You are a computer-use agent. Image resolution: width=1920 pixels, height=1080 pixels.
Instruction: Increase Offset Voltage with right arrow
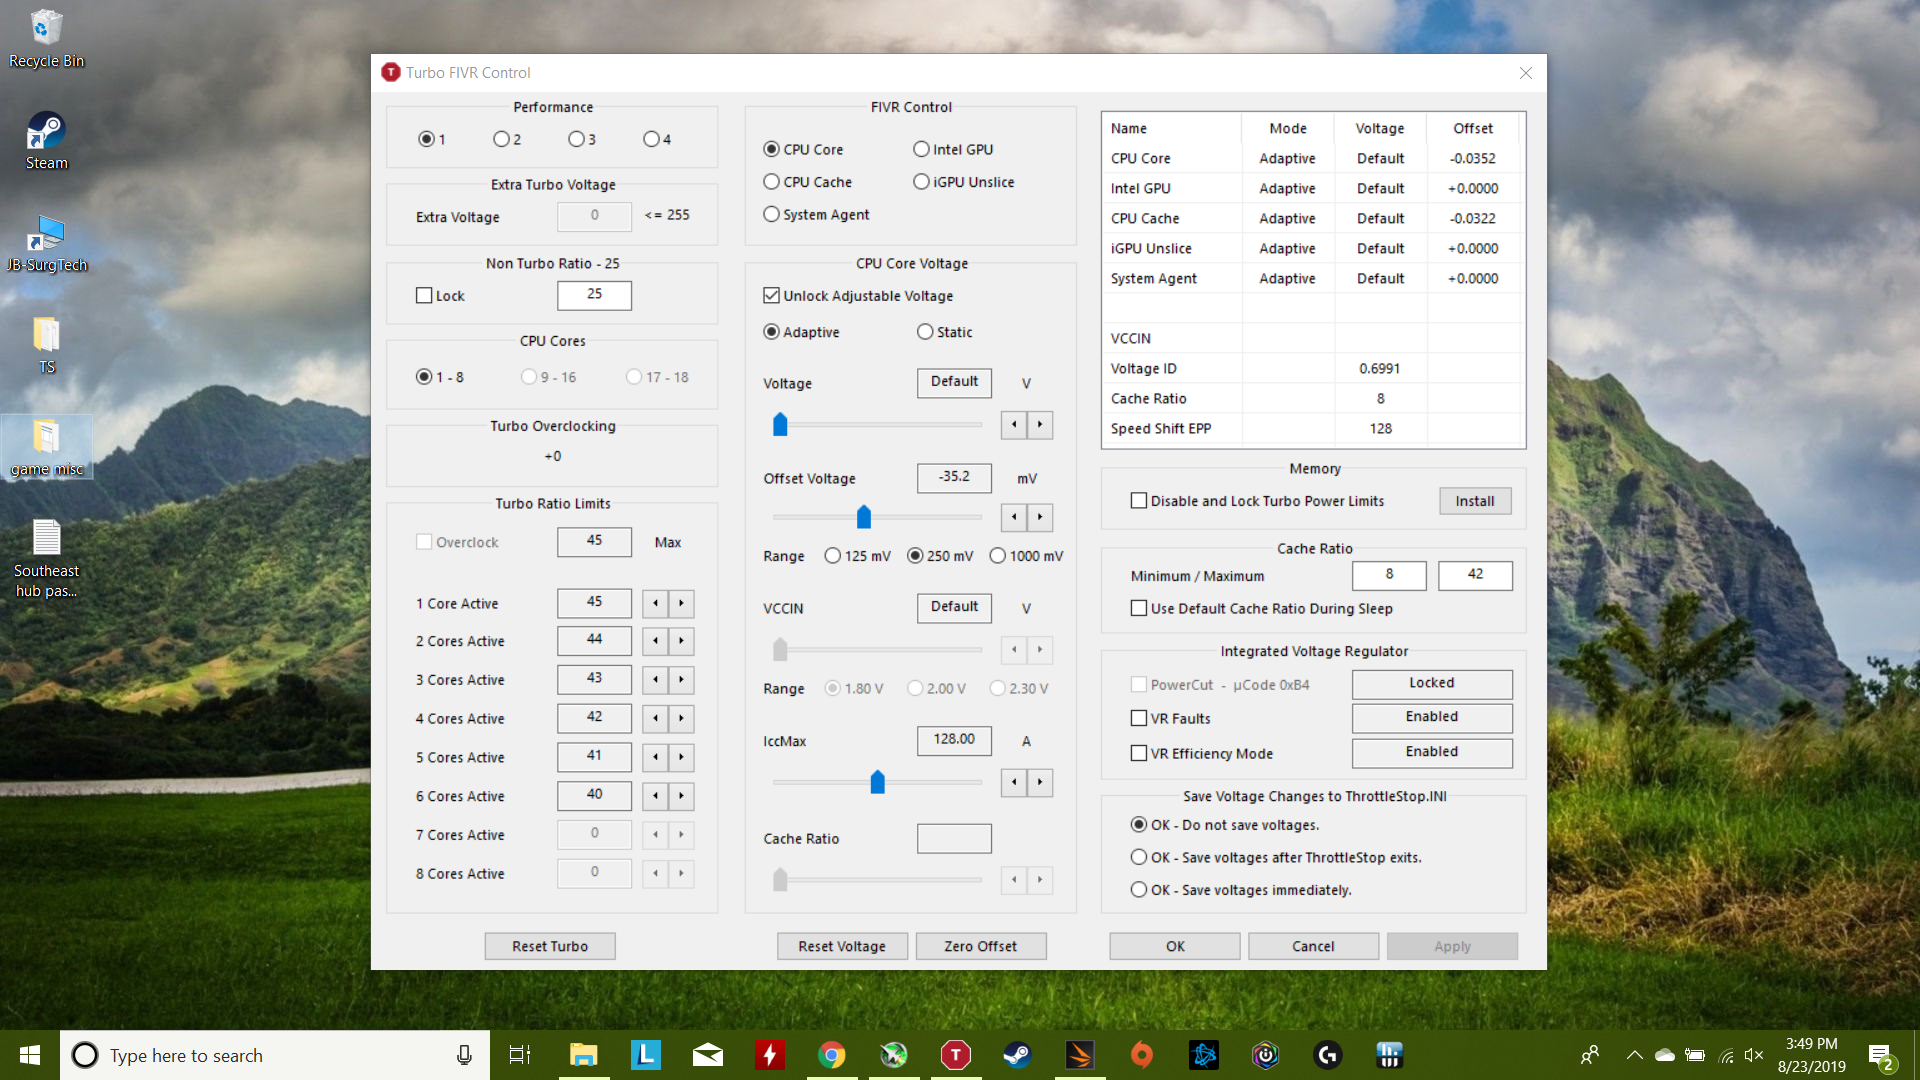1040,517
